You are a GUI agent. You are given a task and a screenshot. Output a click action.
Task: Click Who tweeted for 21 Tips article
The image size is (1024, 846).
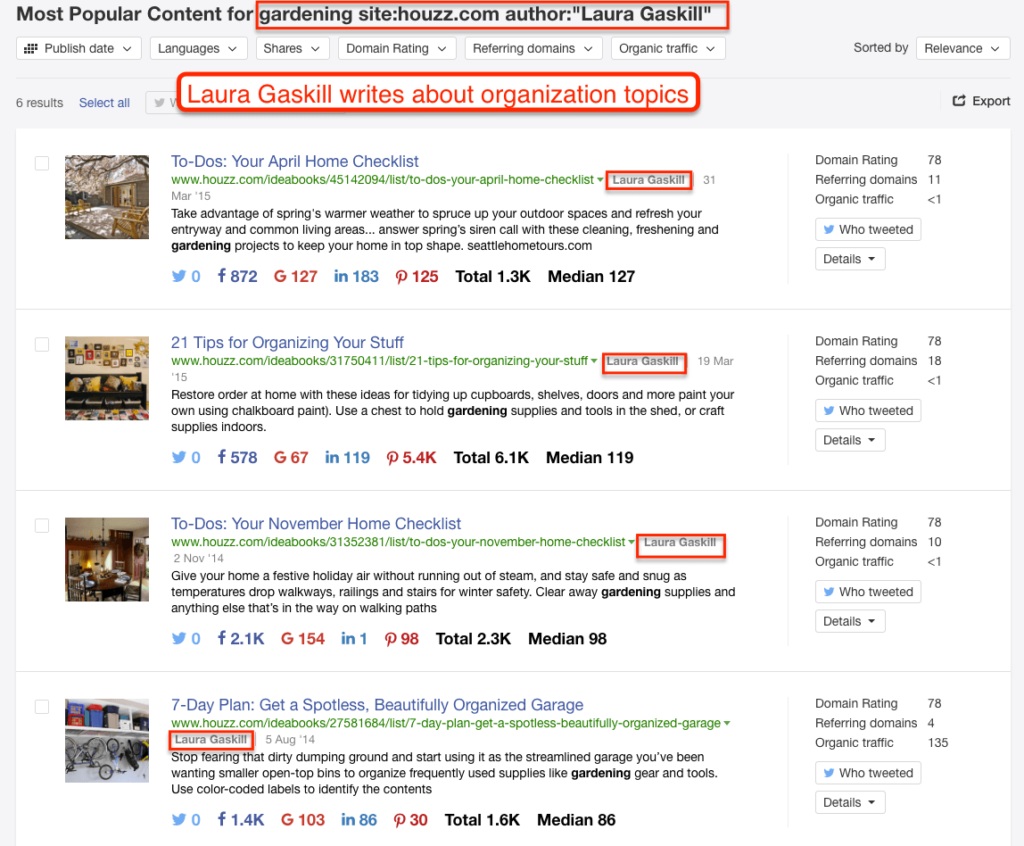tap(868, 410)
